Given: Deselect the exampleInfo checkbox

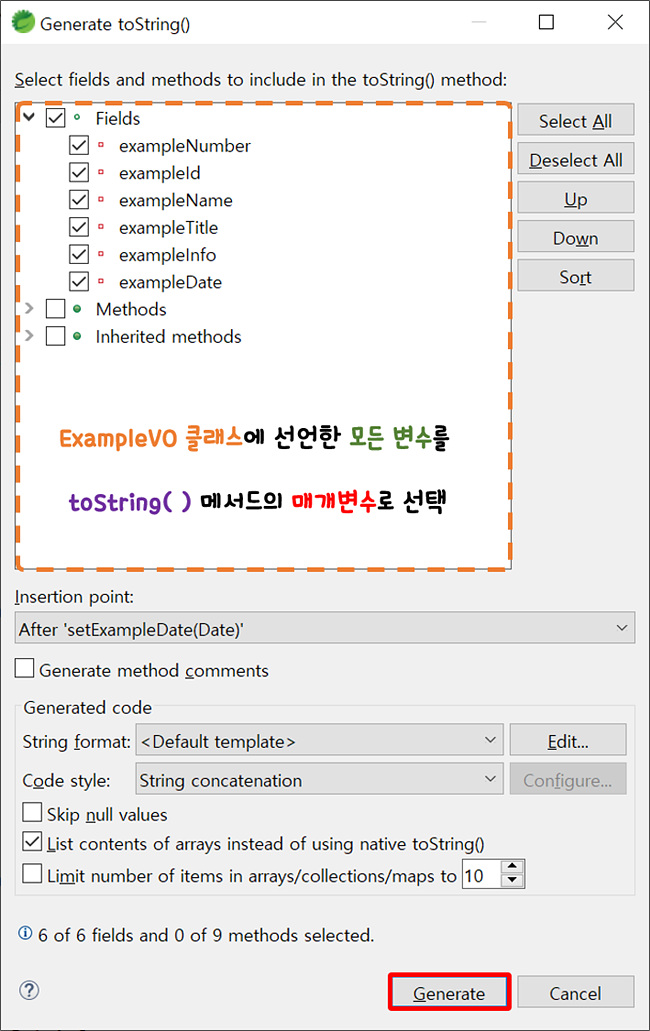Looking at the screenshot, I should [x=79, y=254].
